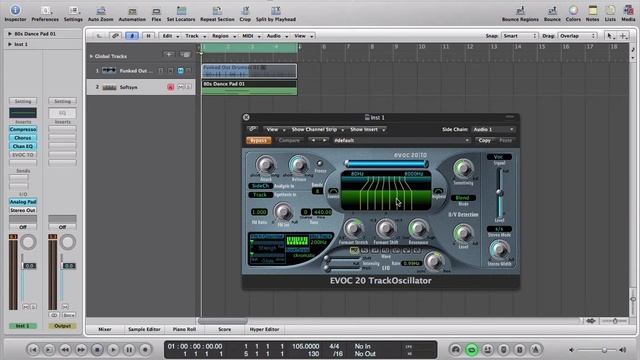Viewport: 640px width, 360px height.
Task: Open the Show Channel Strip dropdown
Action: (x=317, y=129)
